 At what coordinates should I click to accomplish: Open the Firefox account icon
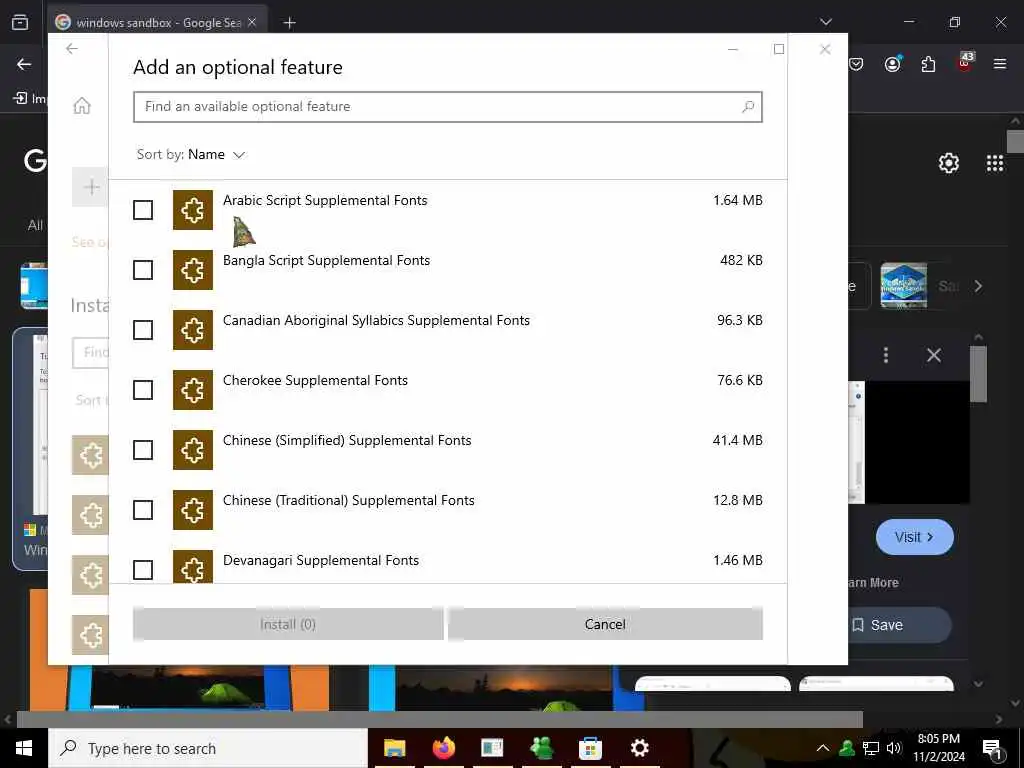tap(893, 63)
